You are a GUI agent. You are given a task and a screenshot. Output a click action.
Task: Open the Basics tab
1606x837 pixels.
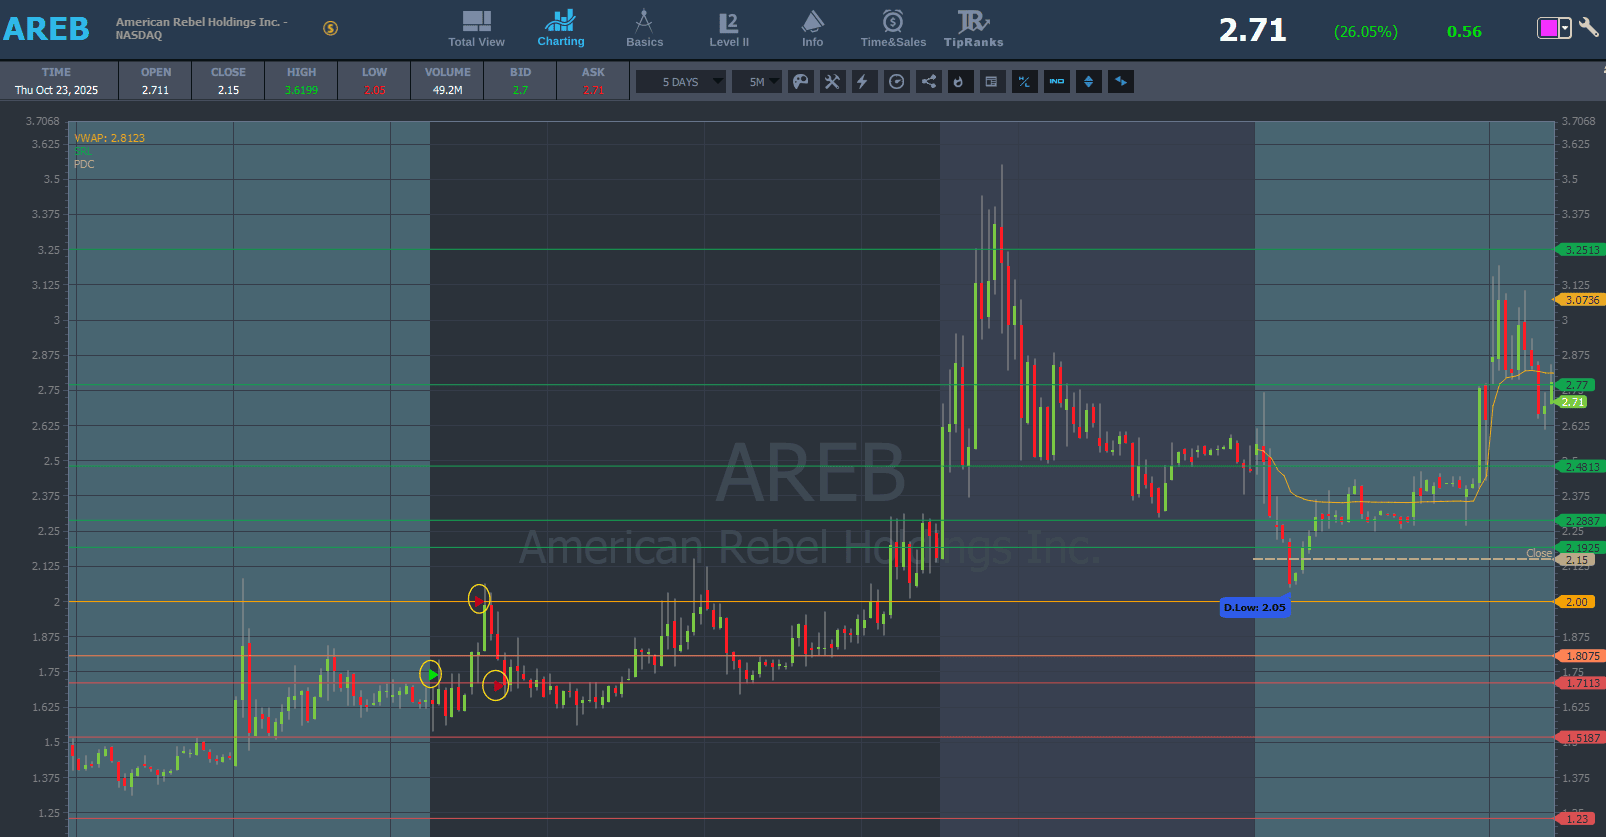point(644,29)
